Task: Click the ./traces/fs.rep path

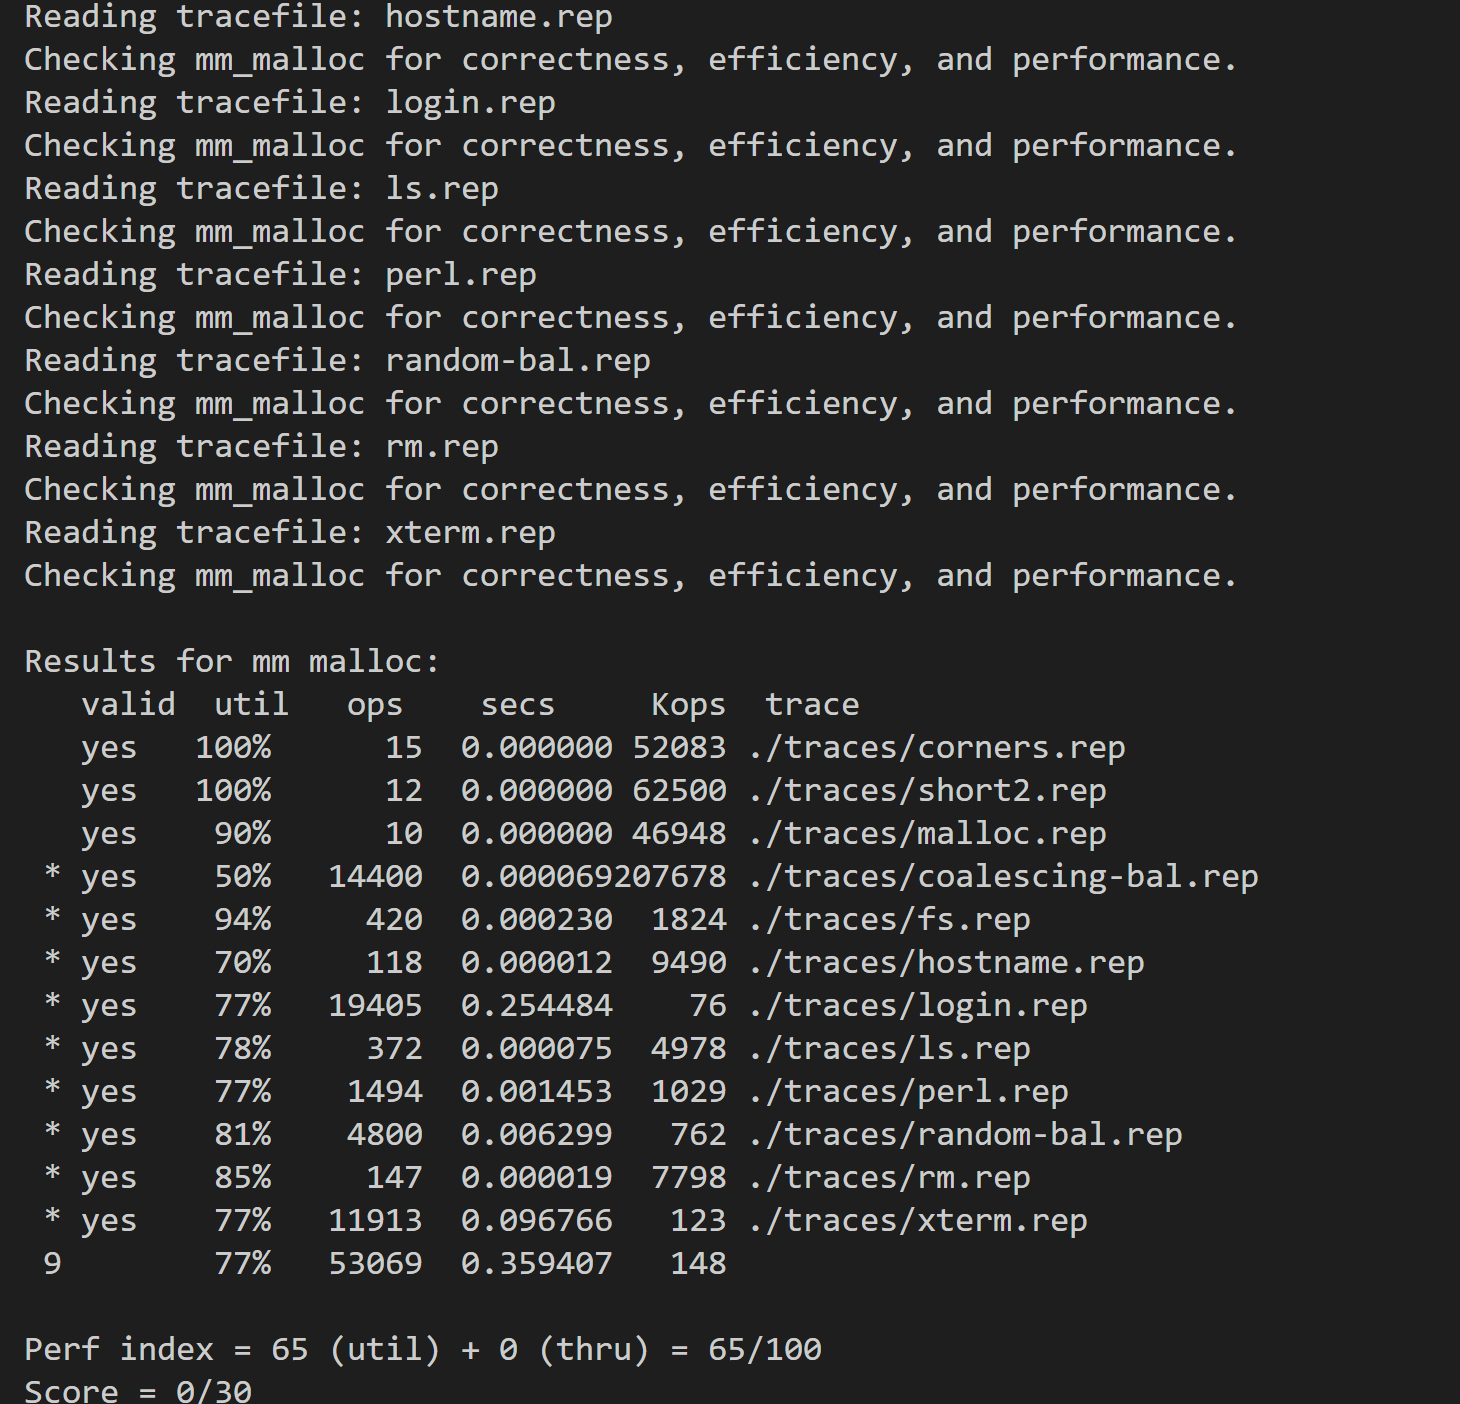Action: [889, 920]
